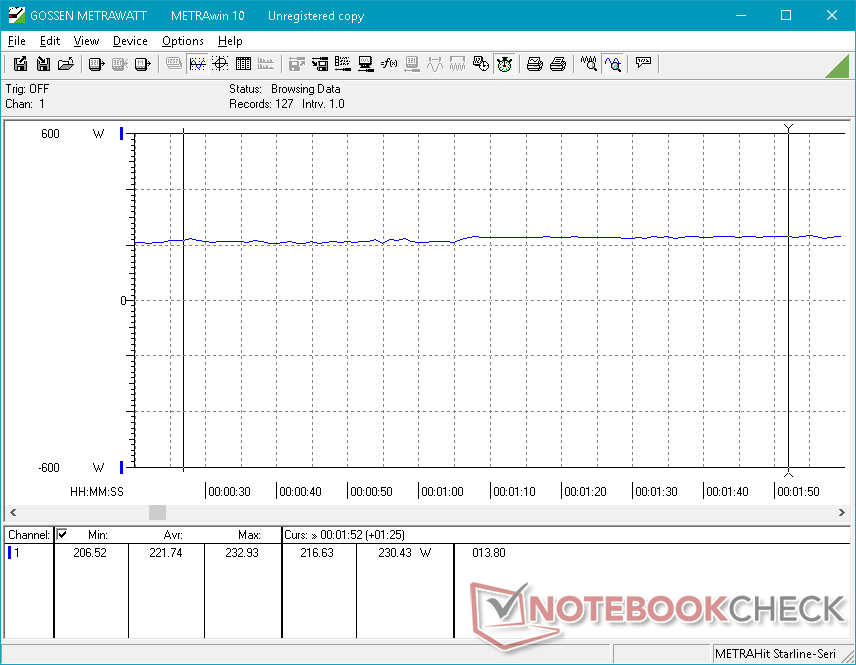Click the greyed meter stop transfer icon
The width and height of the screenshot is (856, 665).
[x=120, y=64]
